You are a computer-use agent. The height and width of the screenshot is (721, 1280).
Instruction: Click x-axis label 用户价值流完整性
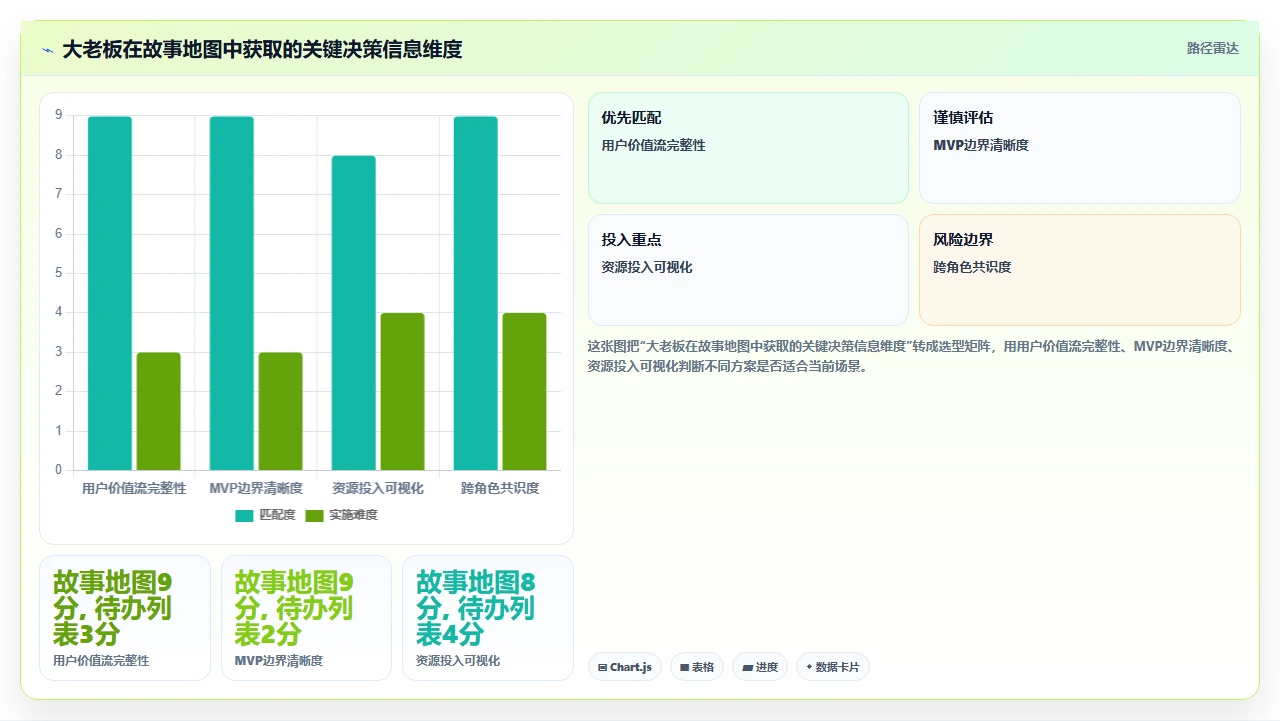pos(134,488)
